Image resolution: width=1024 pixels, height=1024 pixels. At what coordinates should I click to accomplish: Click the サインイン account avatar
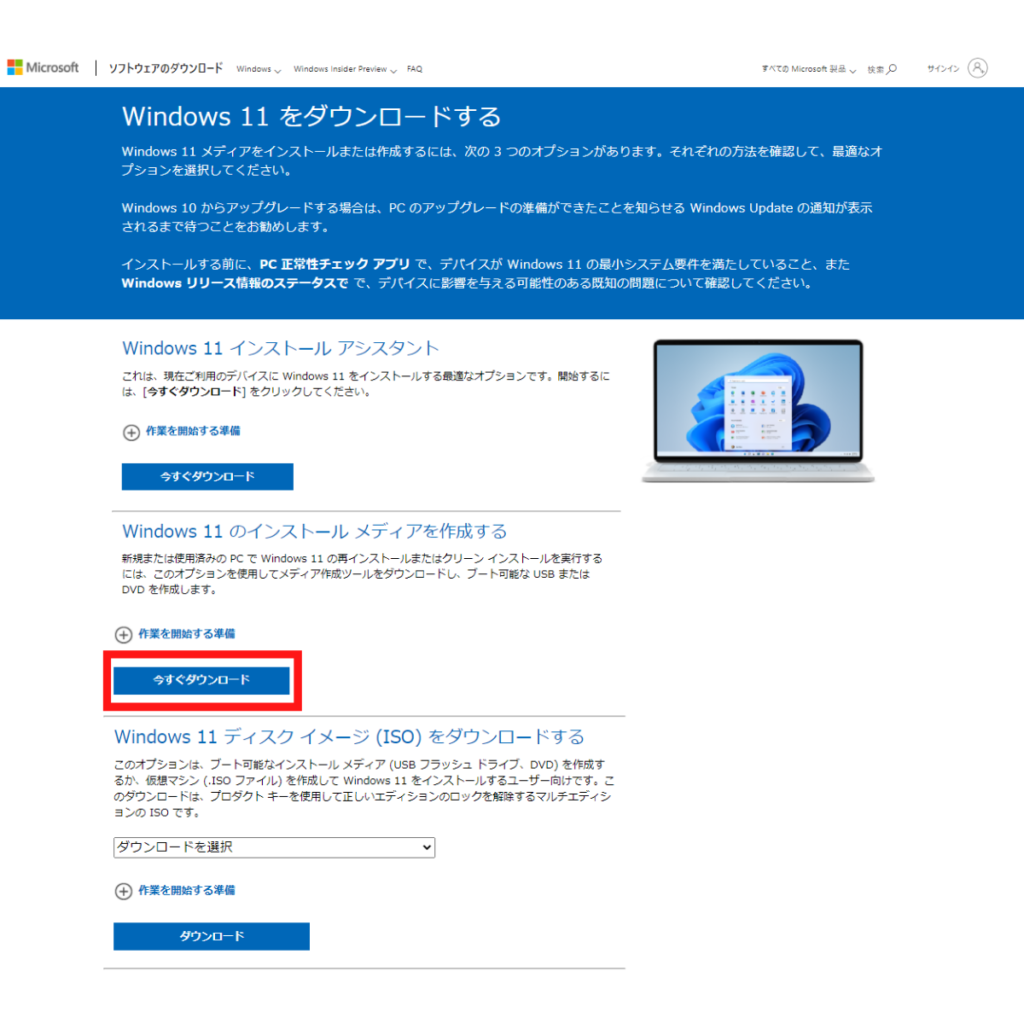pyautogui.click(x=977, y=68)
